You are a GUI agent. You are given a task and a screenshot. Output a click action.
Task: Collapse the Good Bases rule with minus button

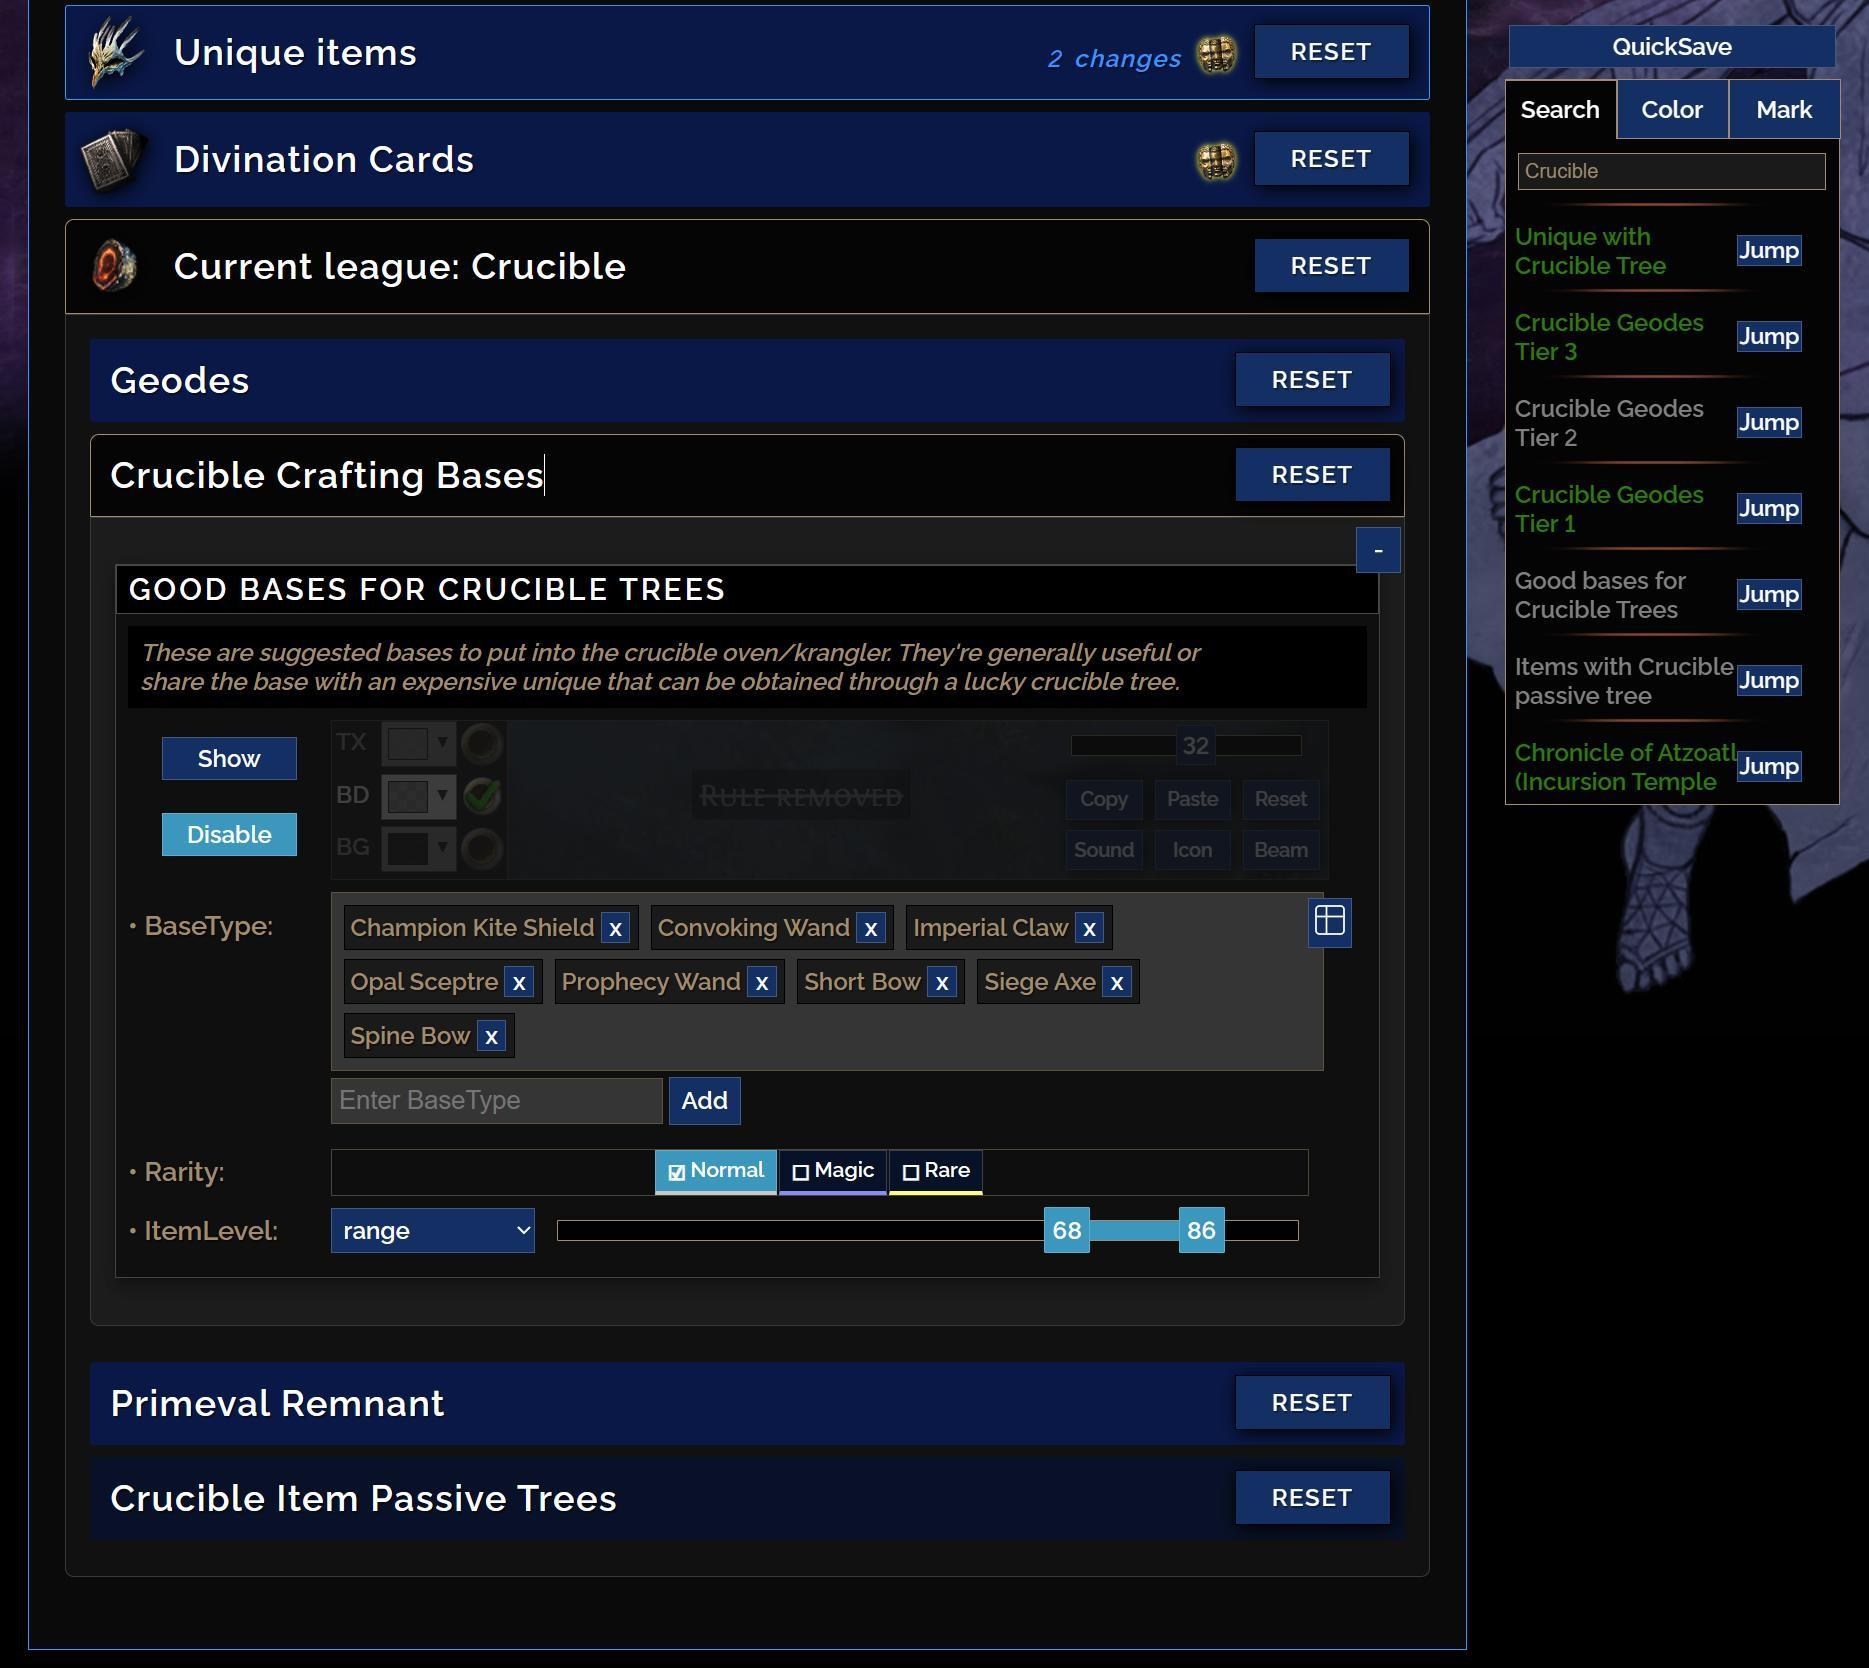[1378, 551]
